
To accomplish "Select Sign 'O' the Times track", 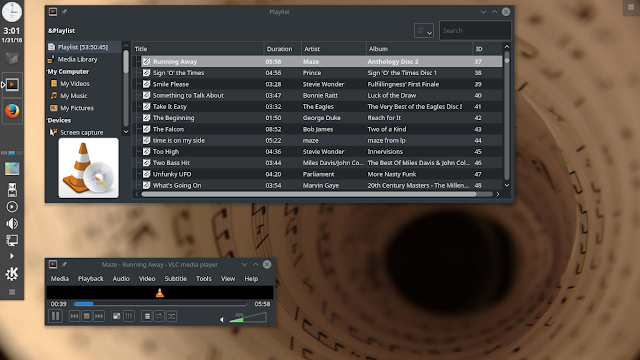I will pos(322,73).
